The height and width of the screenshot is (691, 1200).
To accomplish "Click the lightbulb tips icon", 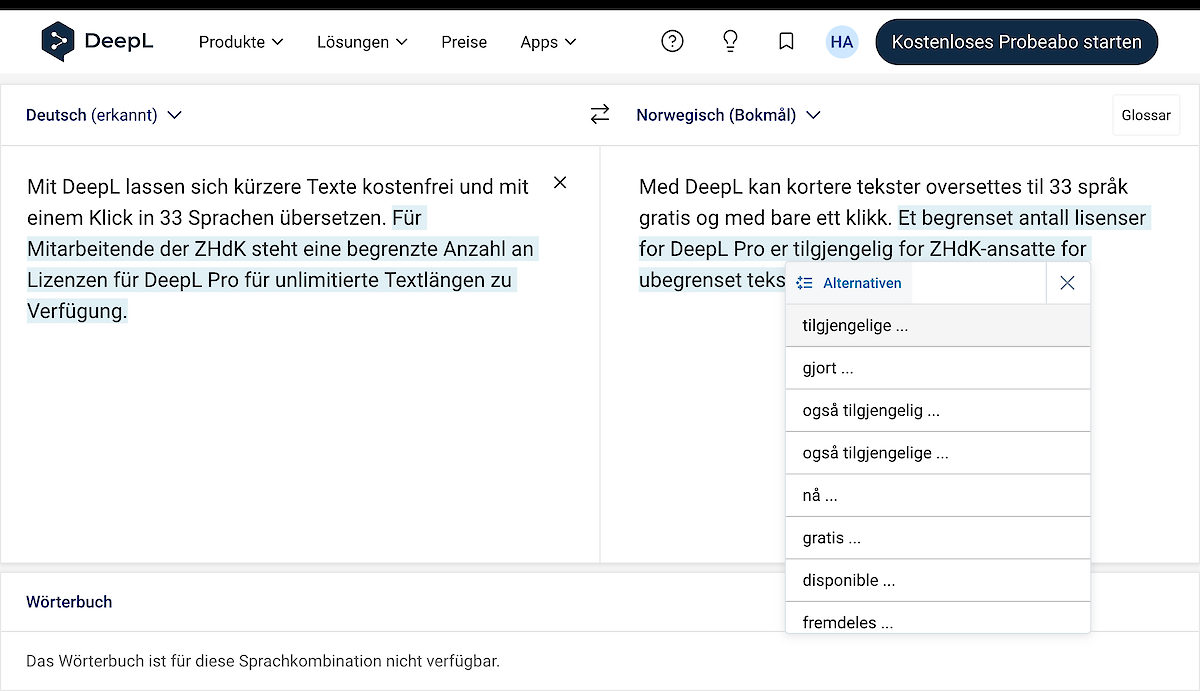I will click(730, 42).
